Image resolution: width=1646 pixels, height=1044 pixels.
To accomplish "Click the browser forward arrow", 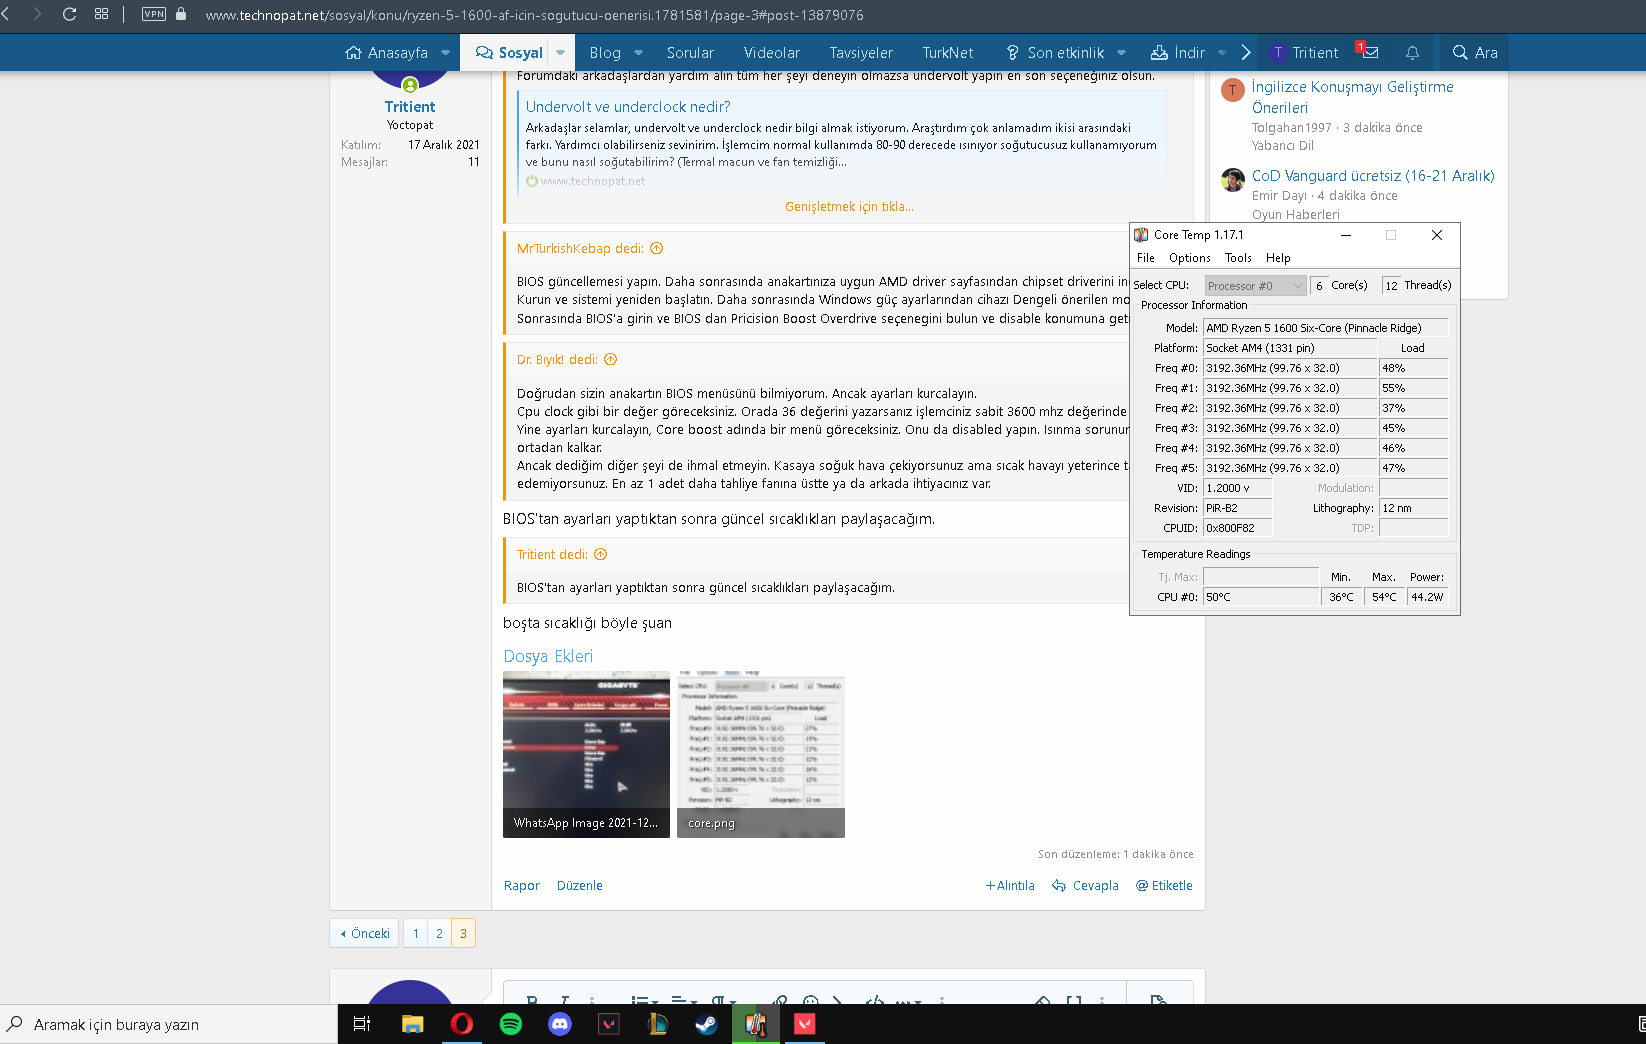I will click(x=37, y=14).
